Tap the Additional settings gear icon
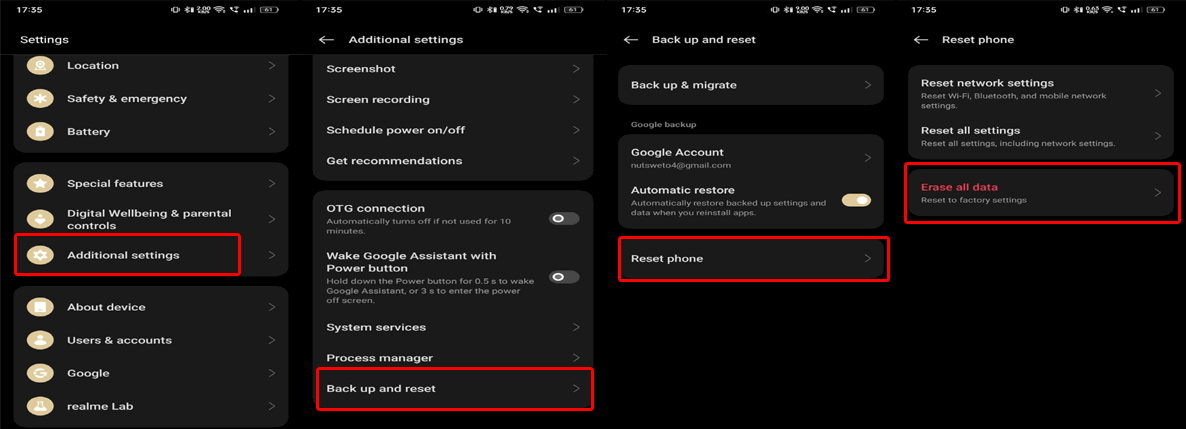Viewport: 1186px width, 429px height. 39,255
